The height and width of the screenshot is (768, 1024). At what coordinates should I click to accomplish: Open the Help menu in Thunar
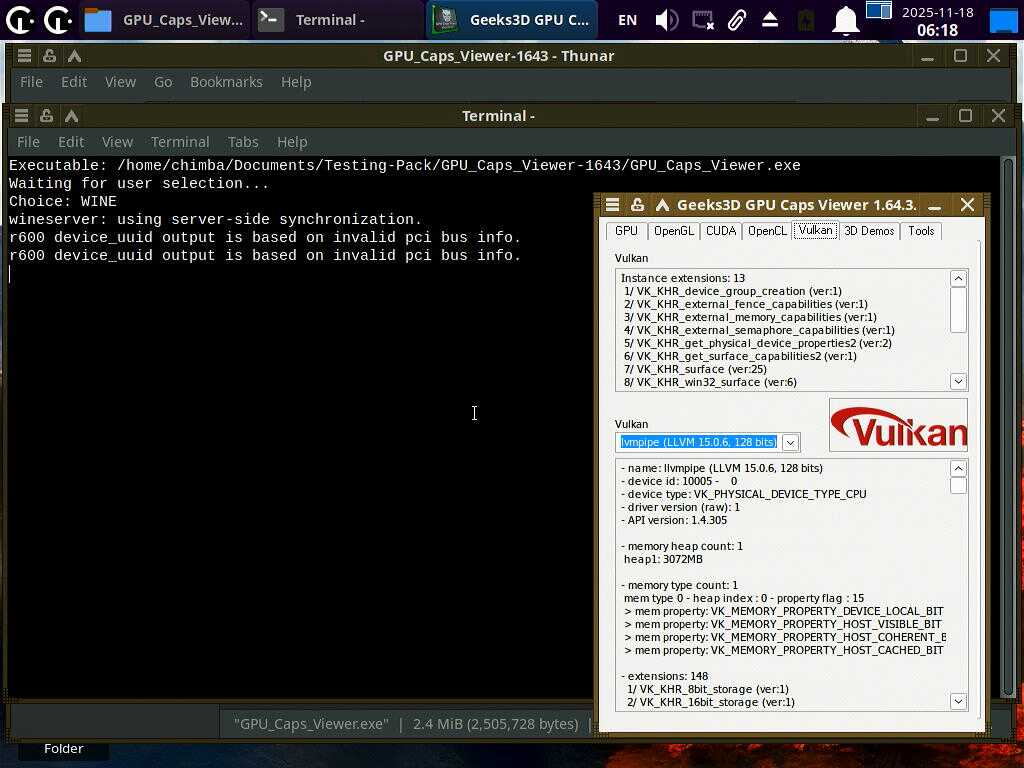point(296,82)
